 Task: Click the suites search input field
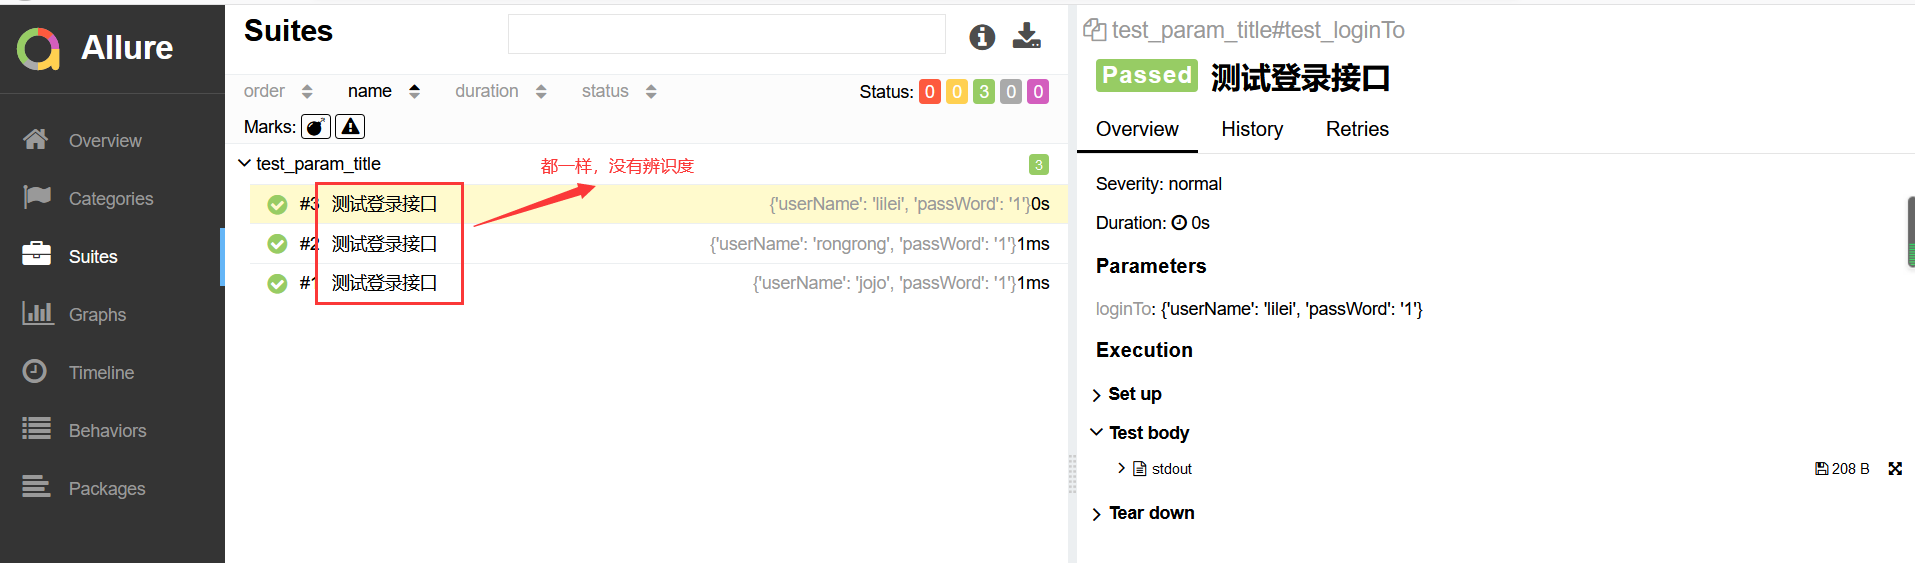pos(726,34)
